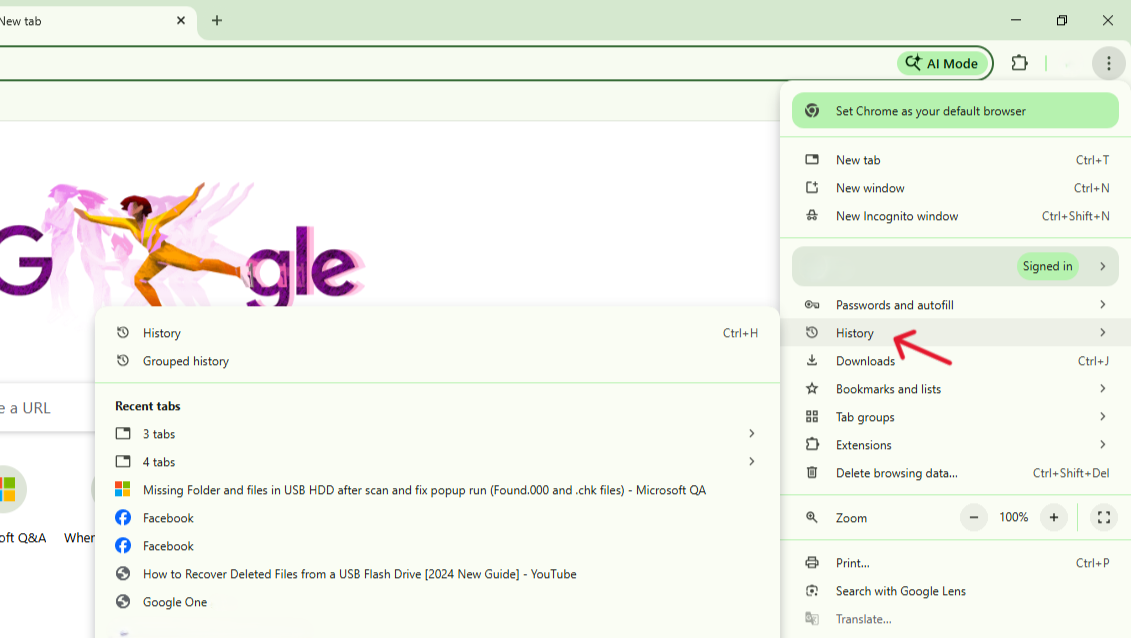
Task: Enter full screen via the zoom row icon
Action: tap(1103, 518)
